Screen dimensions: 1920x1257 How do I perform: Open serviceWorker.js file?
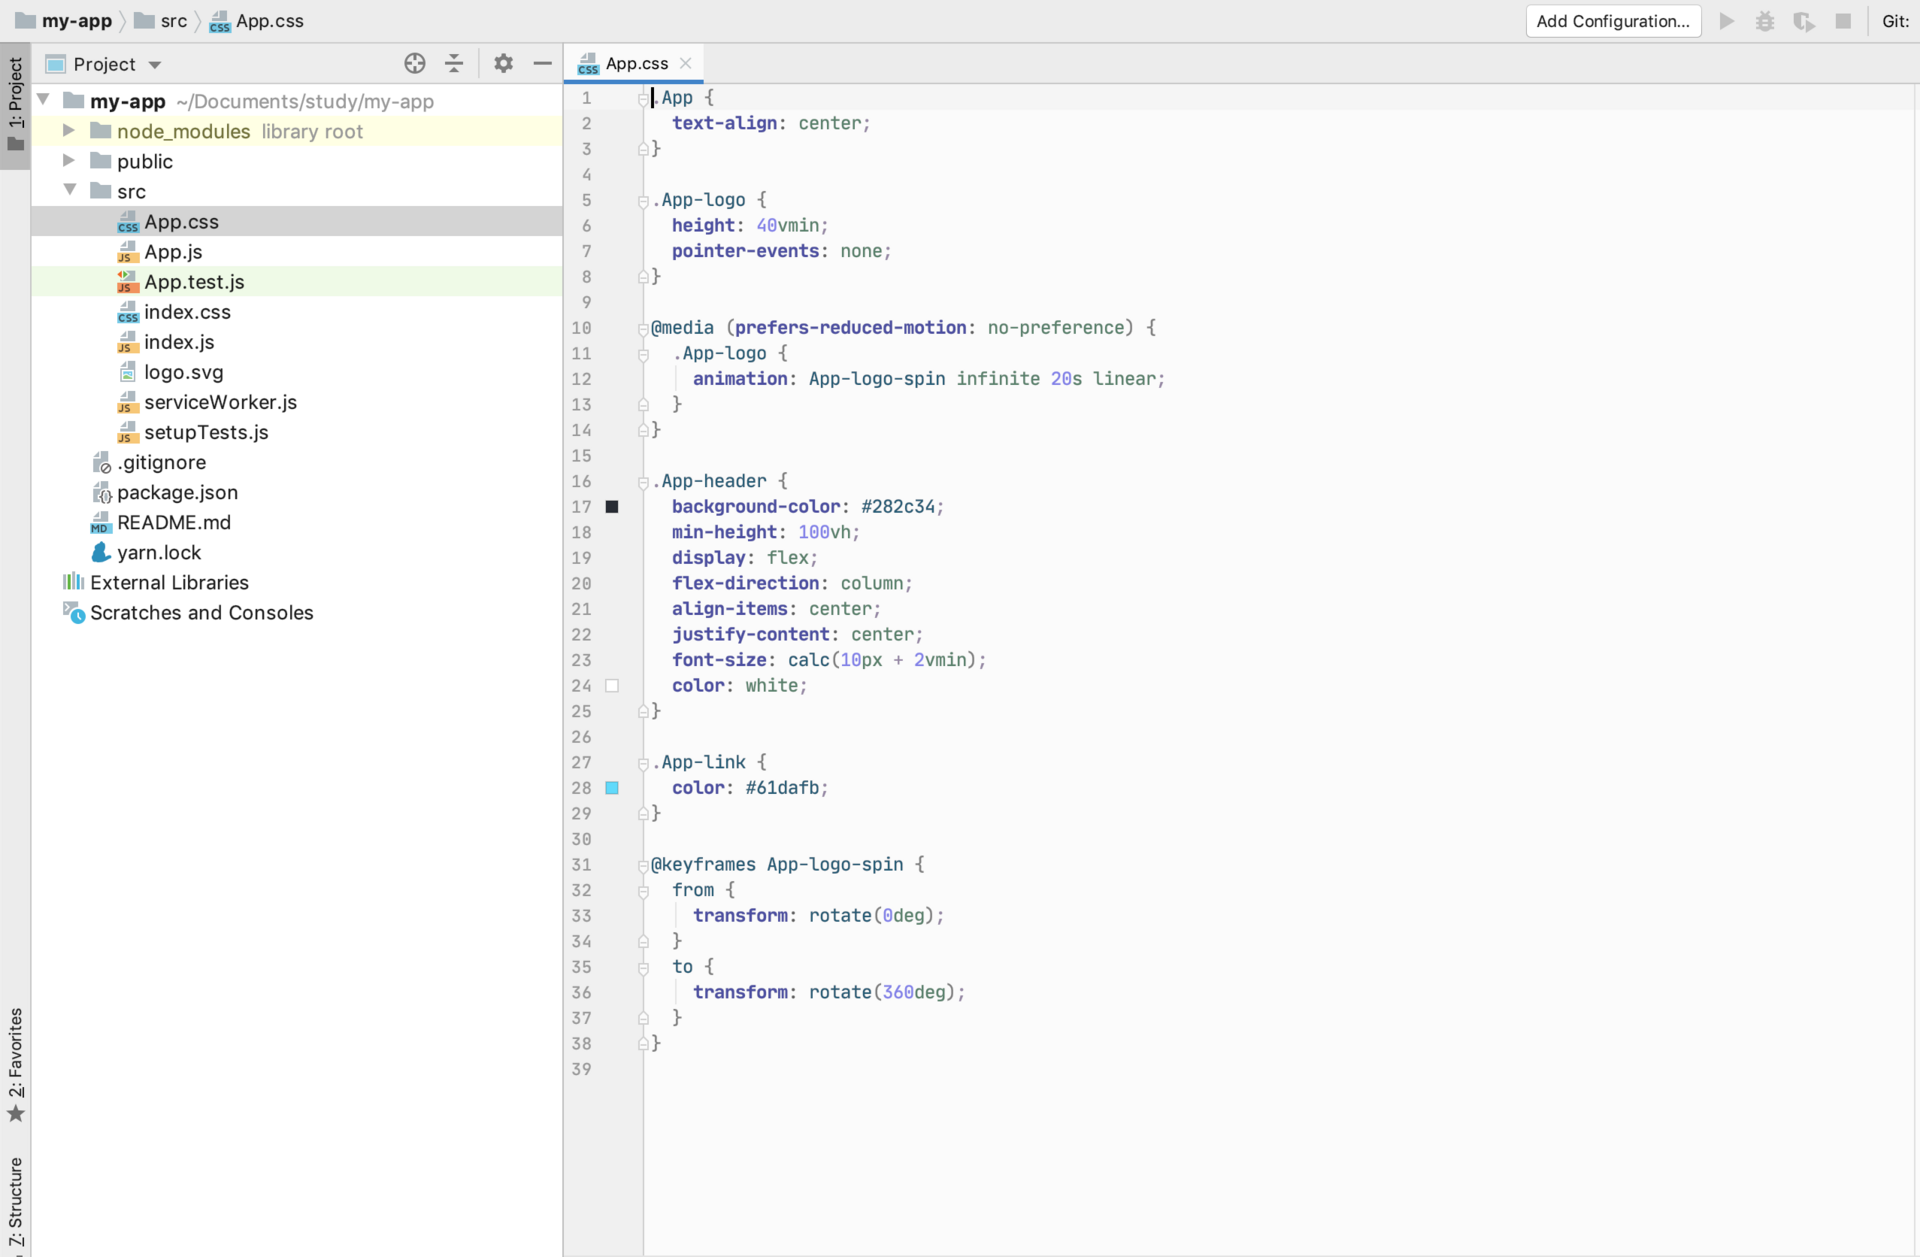click(296, 402)
